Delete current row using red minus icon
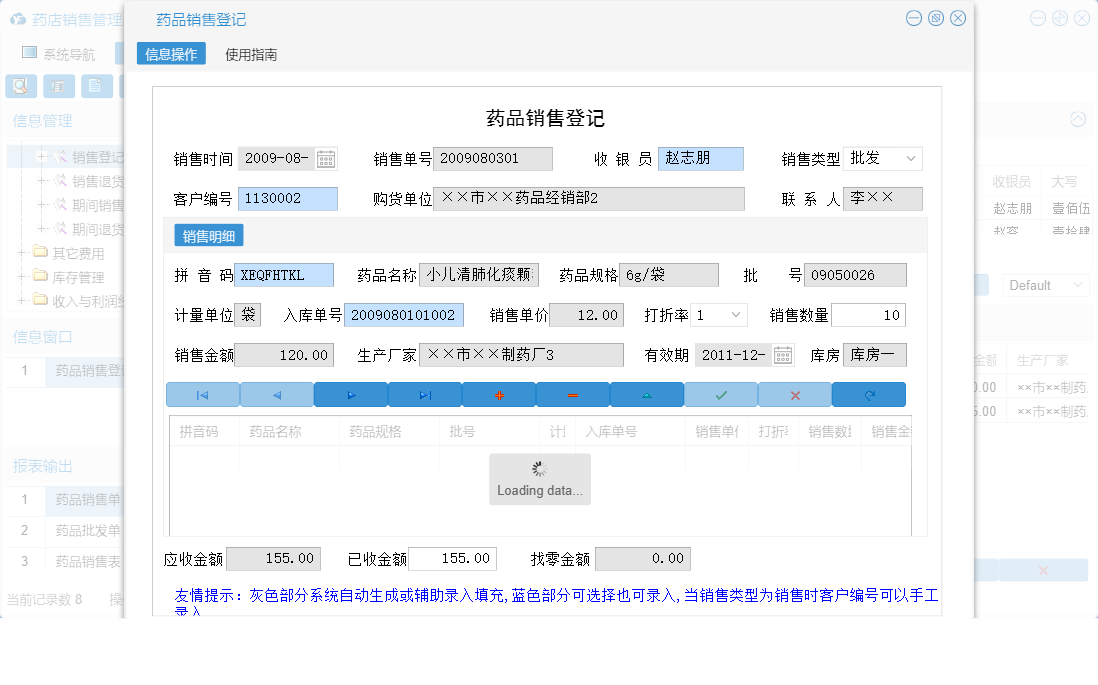This screenshot has width=1098, height=685. (572, 394)
